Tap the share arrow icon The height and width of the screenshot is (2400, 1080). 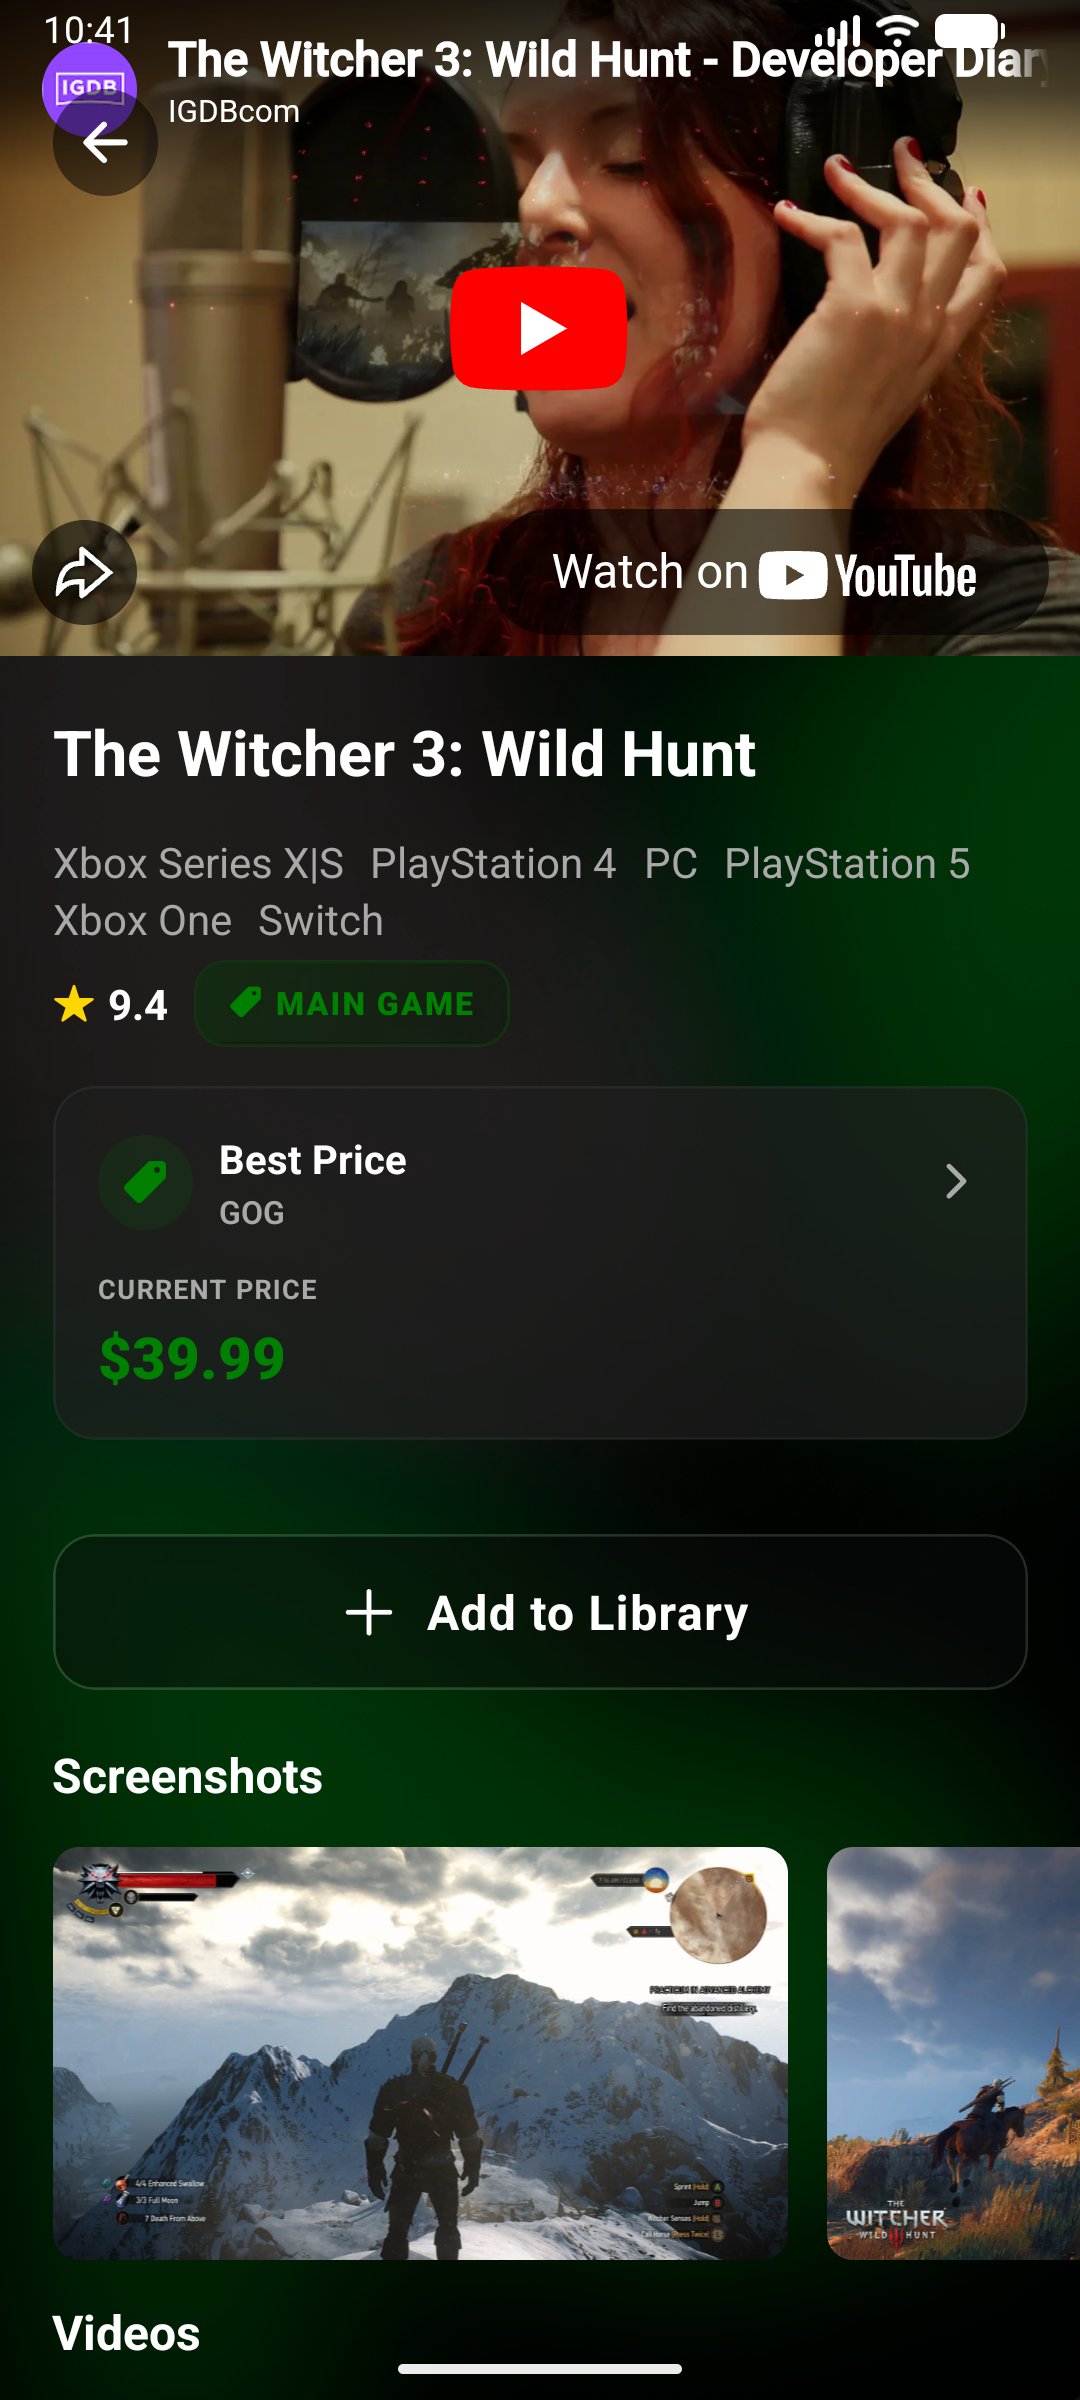(84, 573)
